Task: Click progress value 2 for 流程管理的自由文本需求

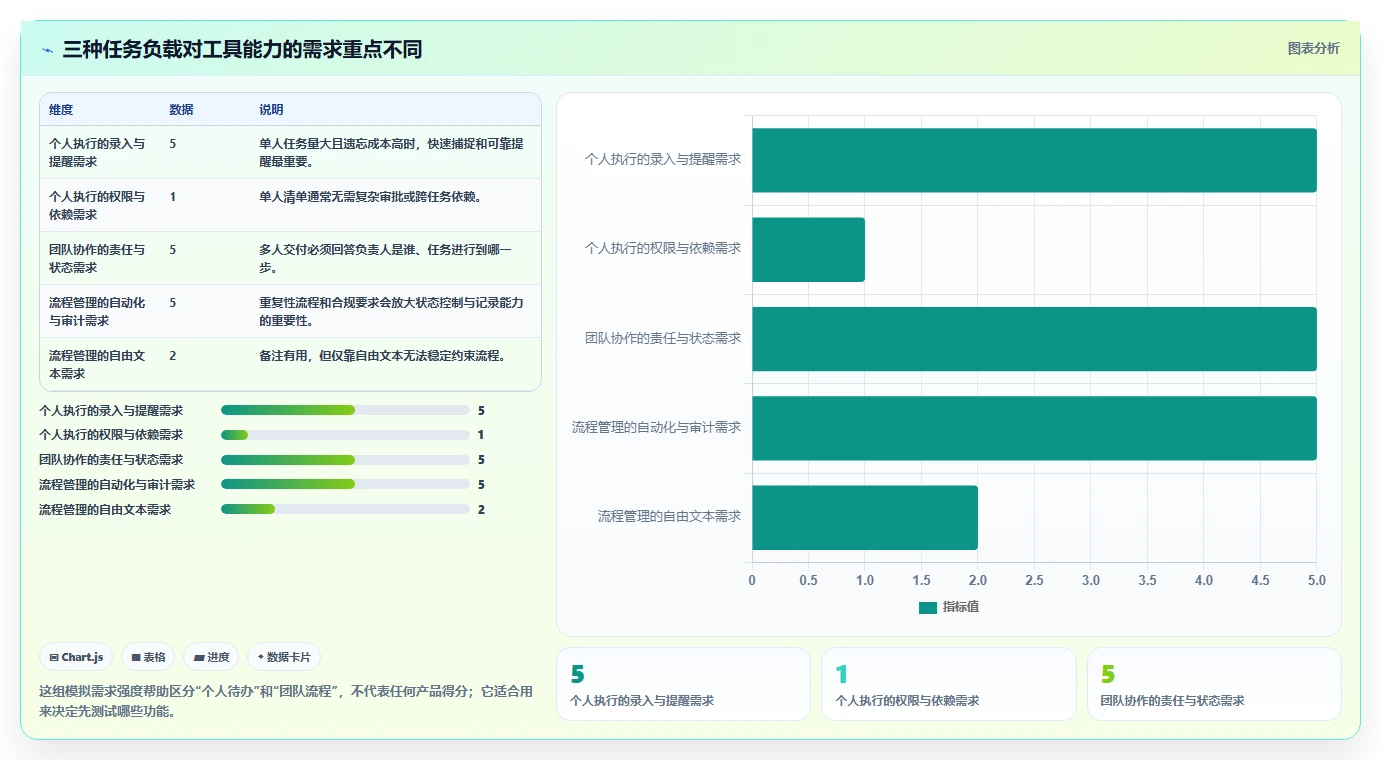Action: 481,509
